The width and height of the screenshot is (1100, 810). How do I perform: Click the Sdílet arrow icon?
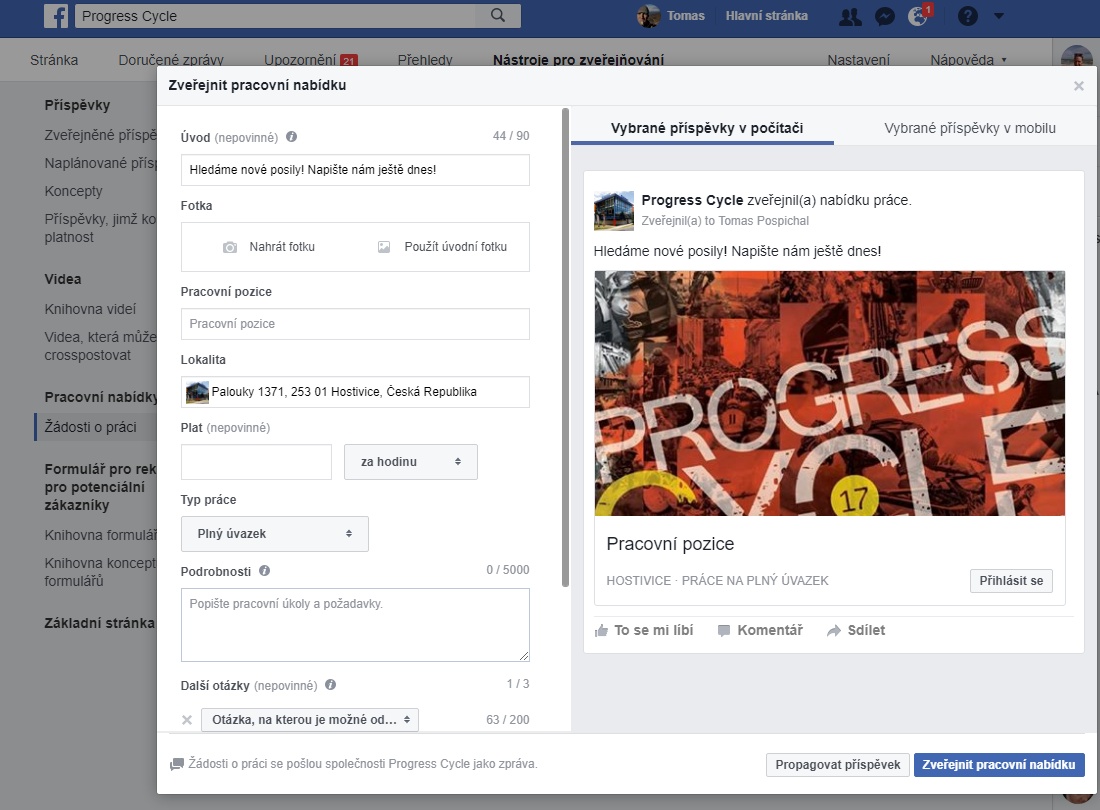coord(833,630)
